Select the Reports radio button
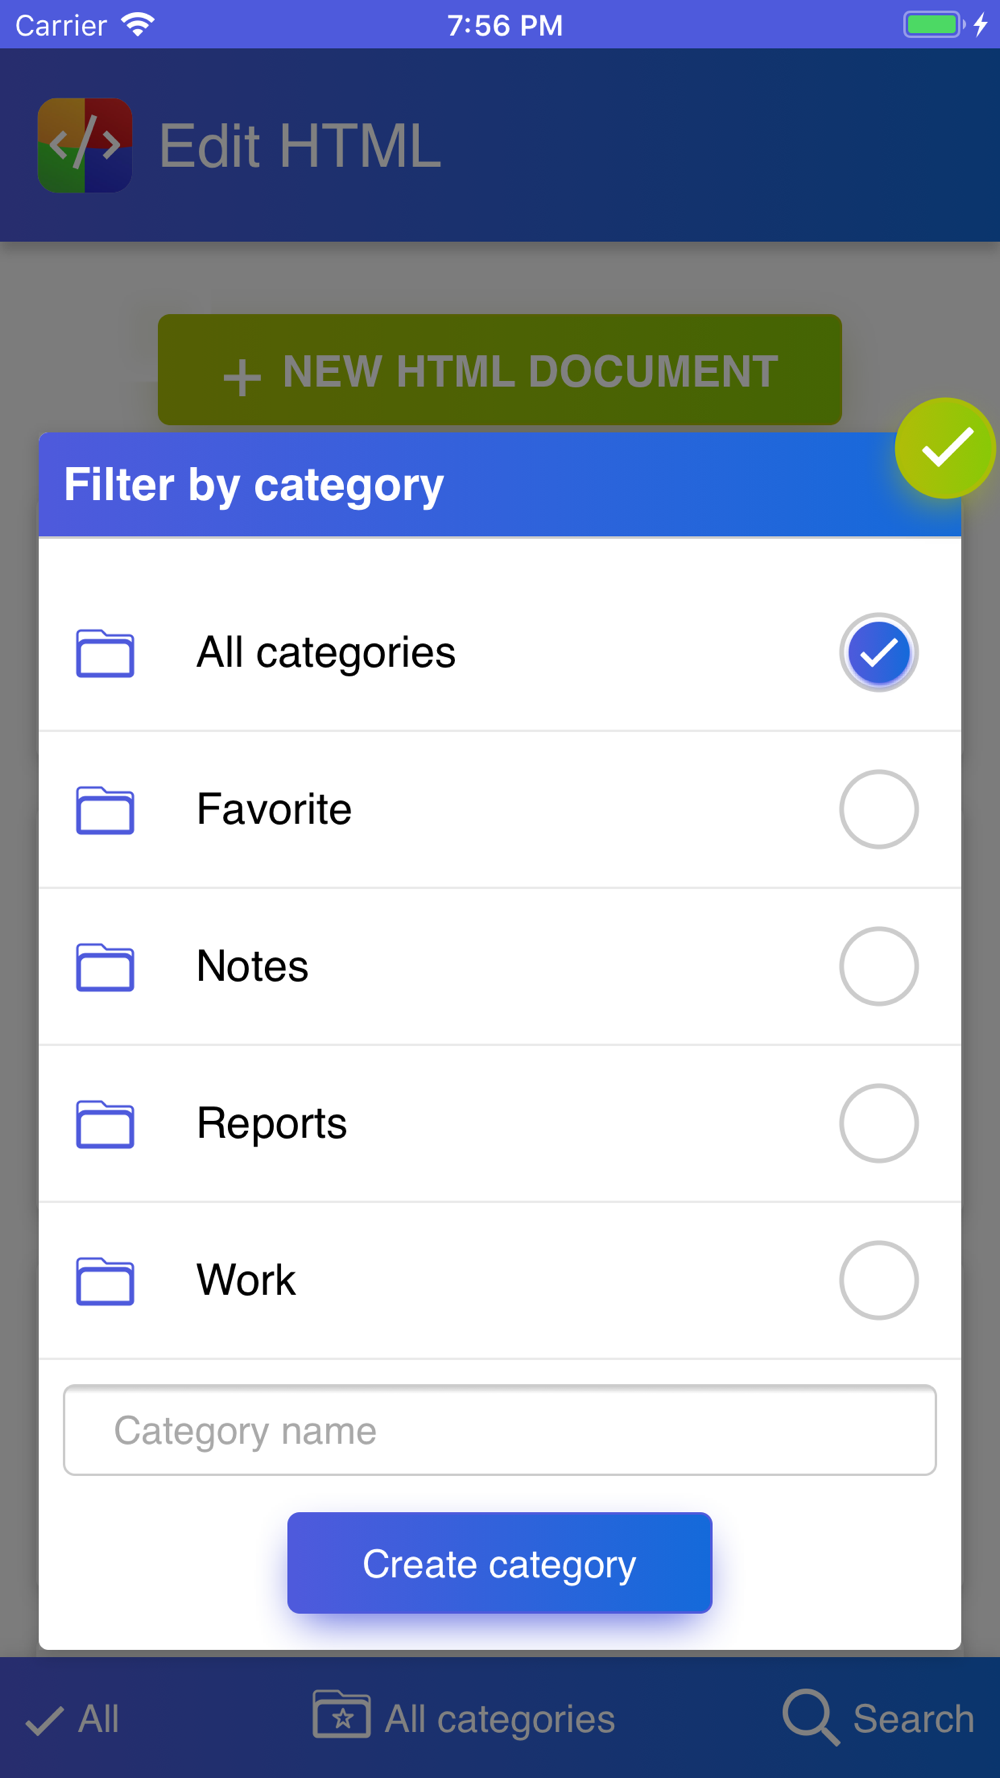 coord(878,1123)
